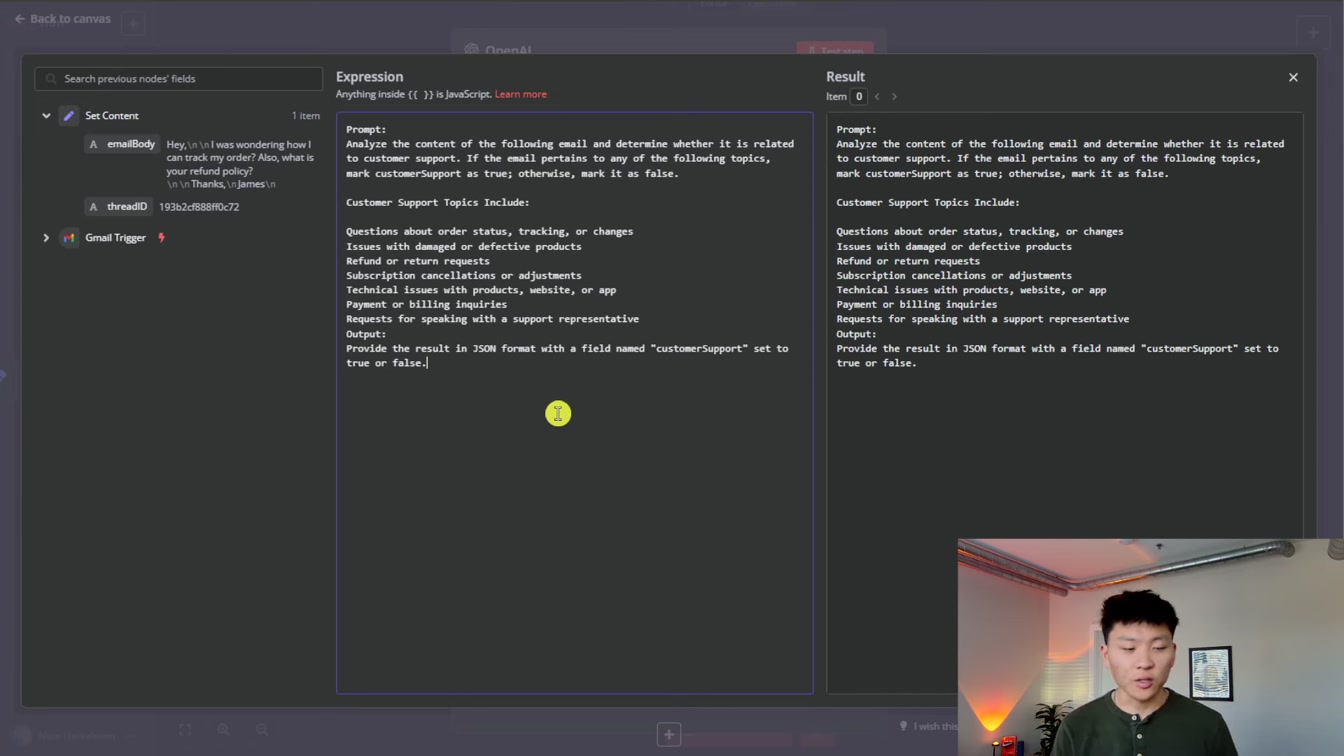Click the fit-to-view icon
This screenshot has height=756, width=1344.
185,731
